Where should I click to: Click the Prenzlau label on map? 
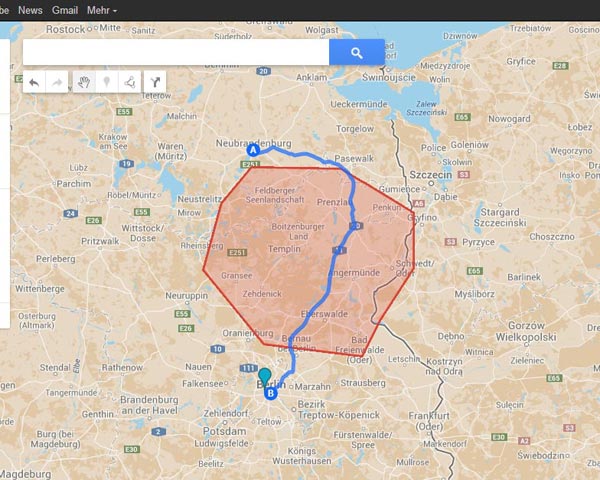(x=334, y=202)
